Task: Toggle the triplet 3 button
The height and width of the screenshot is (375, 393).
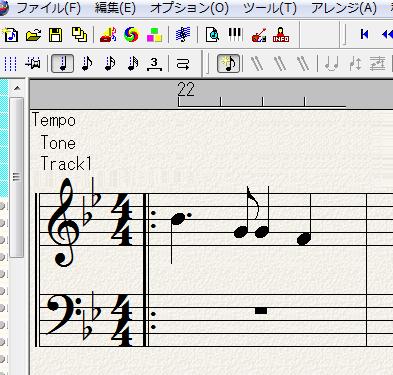Action: click(x=154, y=64)
